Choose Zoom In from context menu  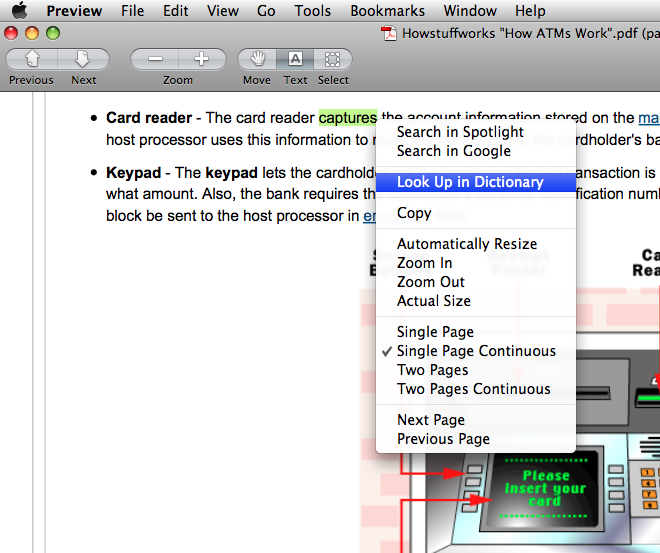click(x=476, y=263)
